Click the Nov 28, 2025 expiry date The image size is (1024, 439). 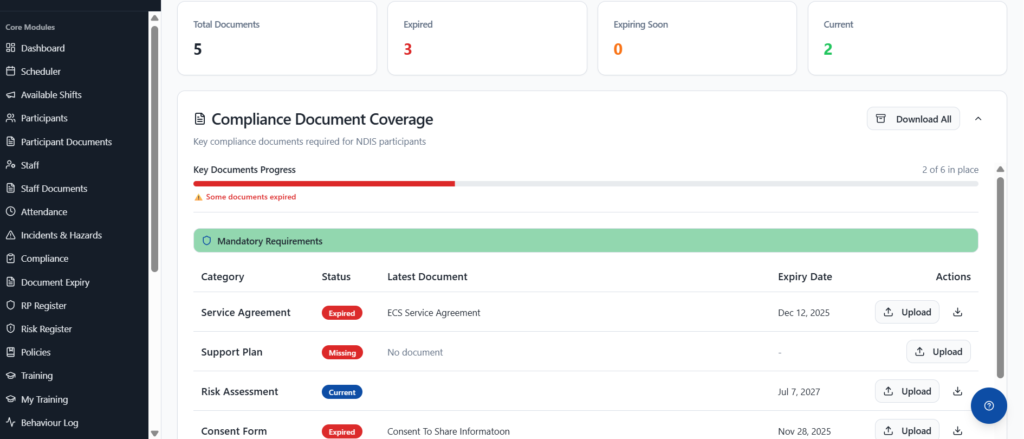click(804, 431)
